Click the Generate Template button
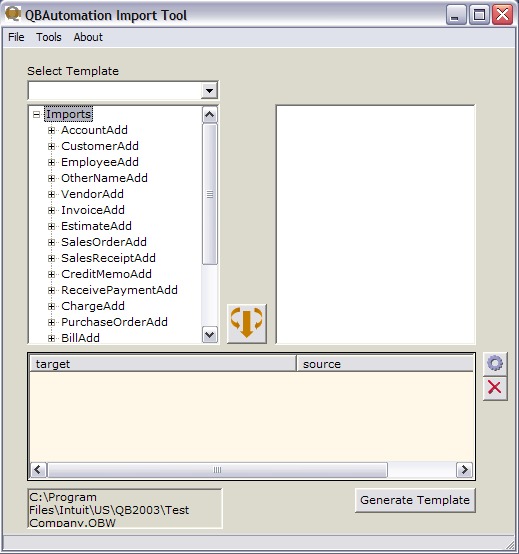The image size is (519, 554). click(415, 500)
